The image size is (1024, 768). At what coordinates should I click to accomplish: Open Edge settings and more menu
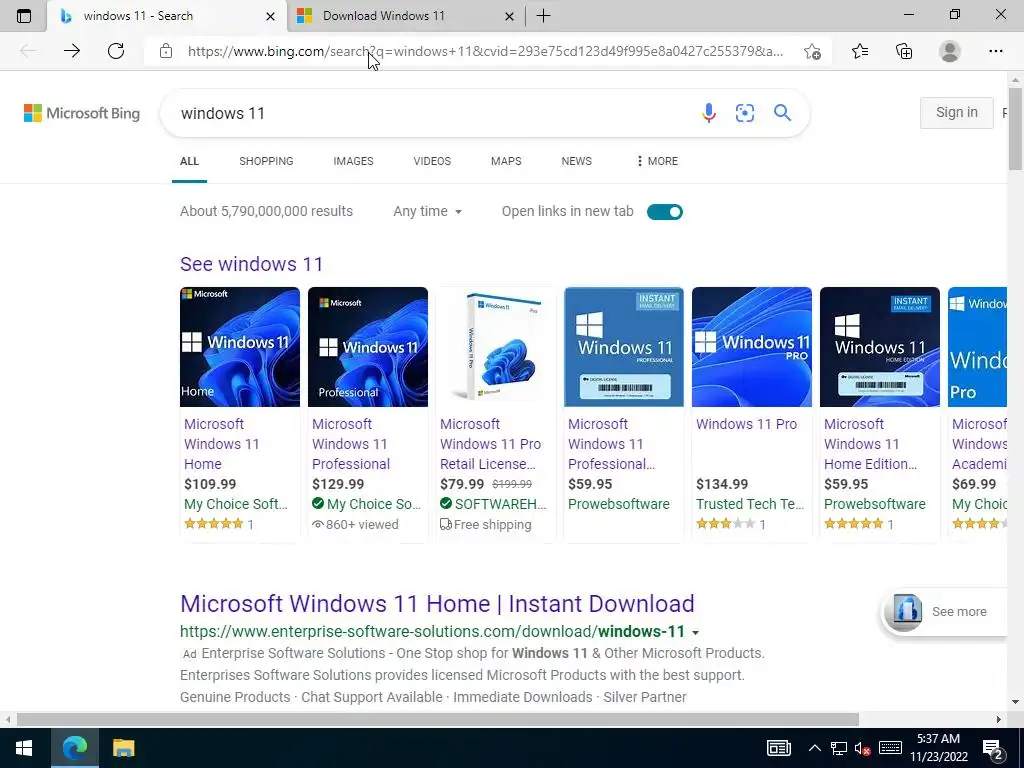pos(995,51)
